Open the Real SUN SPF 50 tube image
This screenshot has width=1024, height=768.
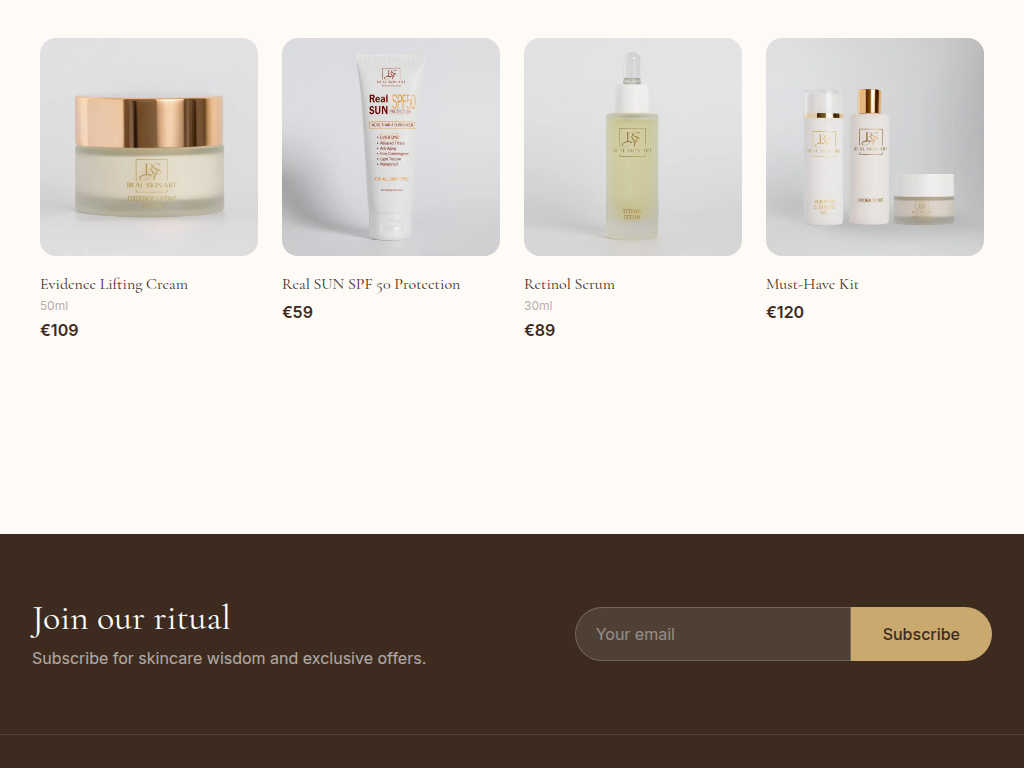391,147
